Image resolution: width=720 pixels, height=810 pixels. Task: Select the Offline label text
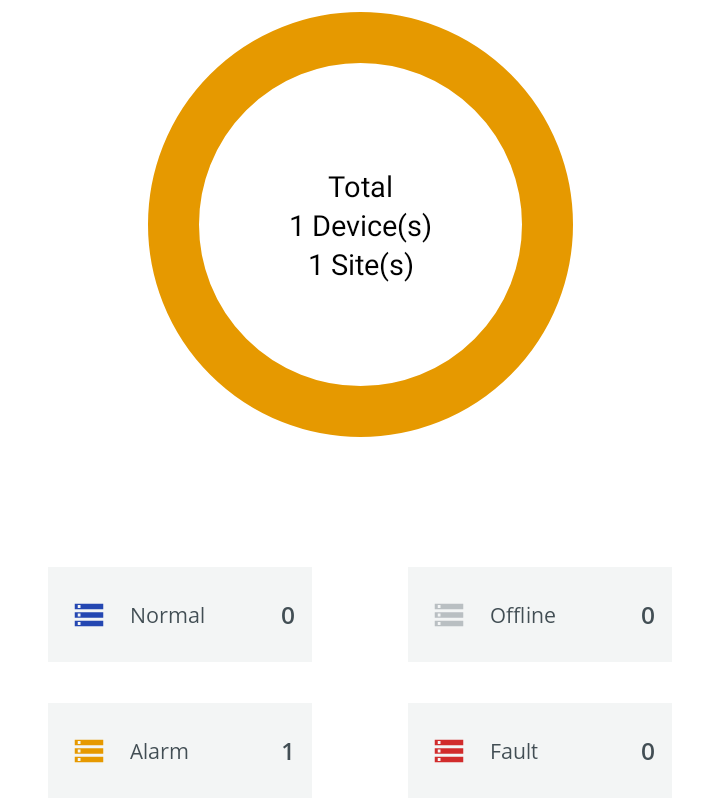522,615
